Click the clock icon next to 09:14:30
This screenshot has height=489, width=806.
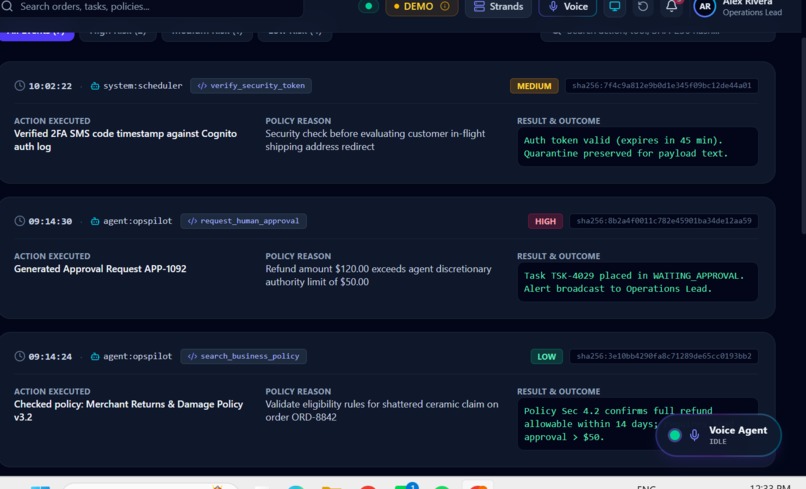click(x=20, y=221)
